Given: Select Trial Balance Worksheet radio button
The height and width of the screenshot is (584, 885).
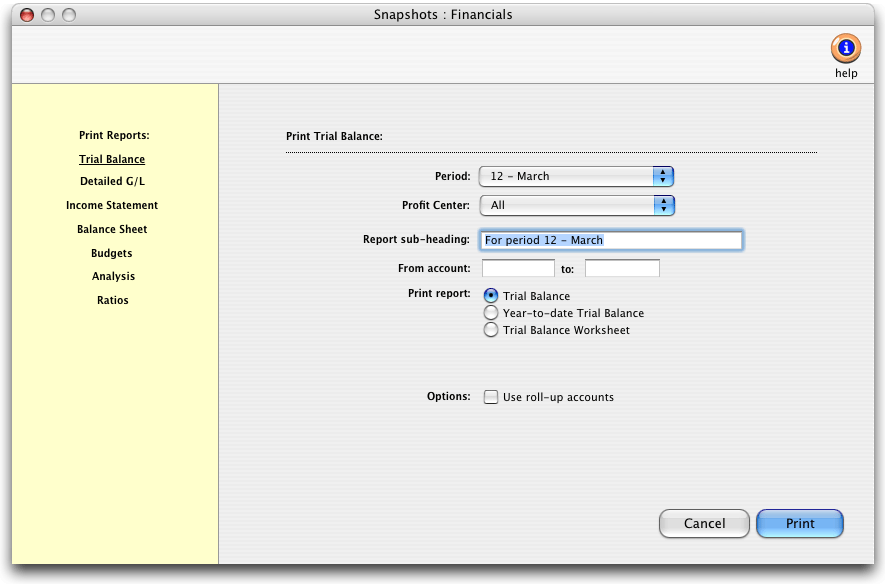Looking at the screenshot, I should [x=491, y=330].
